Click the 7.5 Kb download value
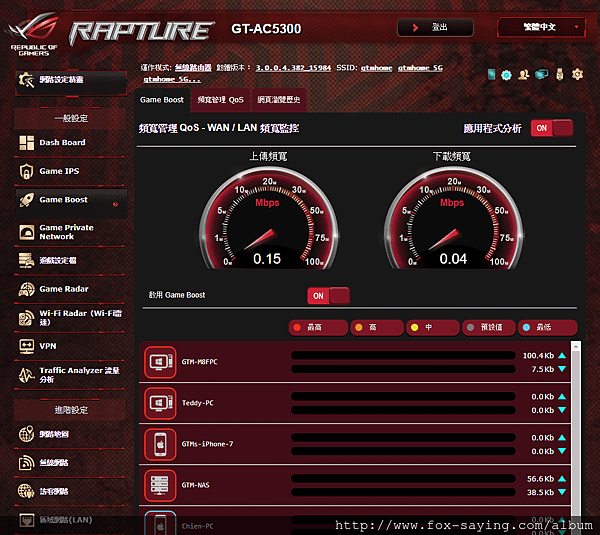The width and height of the screenshot is (600, 535). (543, 369)
